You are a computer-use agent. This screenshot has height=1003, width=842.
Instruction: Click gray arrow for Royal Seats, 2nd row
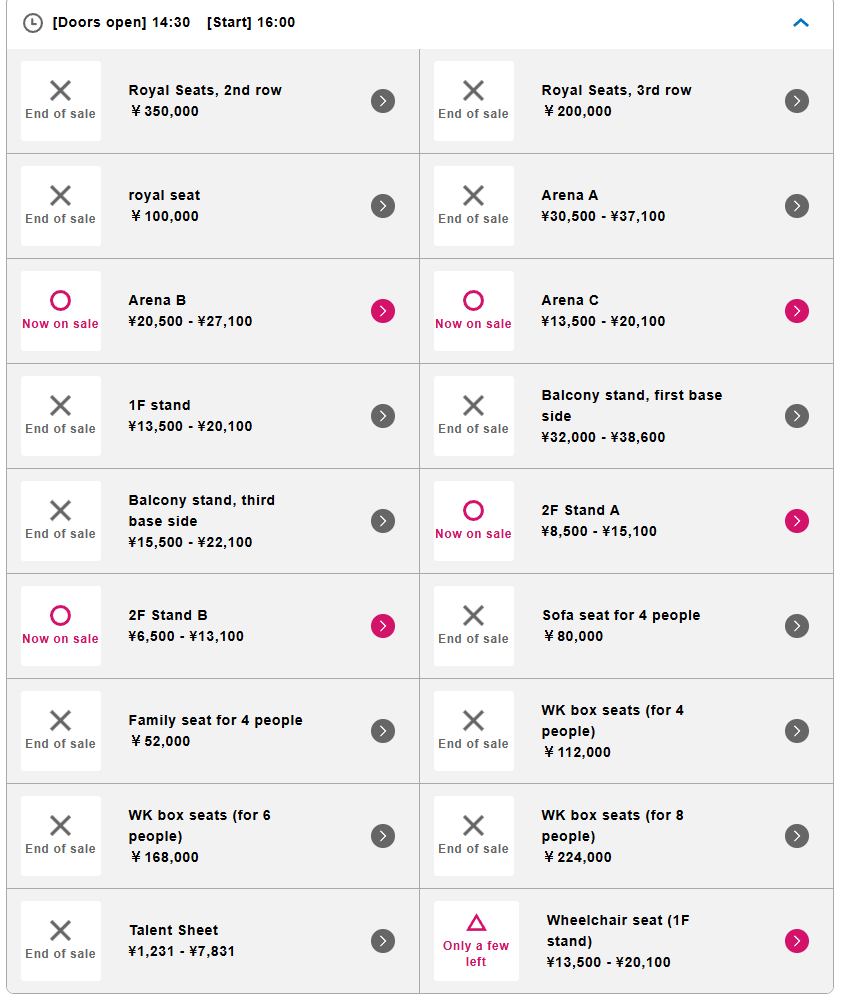coord(383,101)
